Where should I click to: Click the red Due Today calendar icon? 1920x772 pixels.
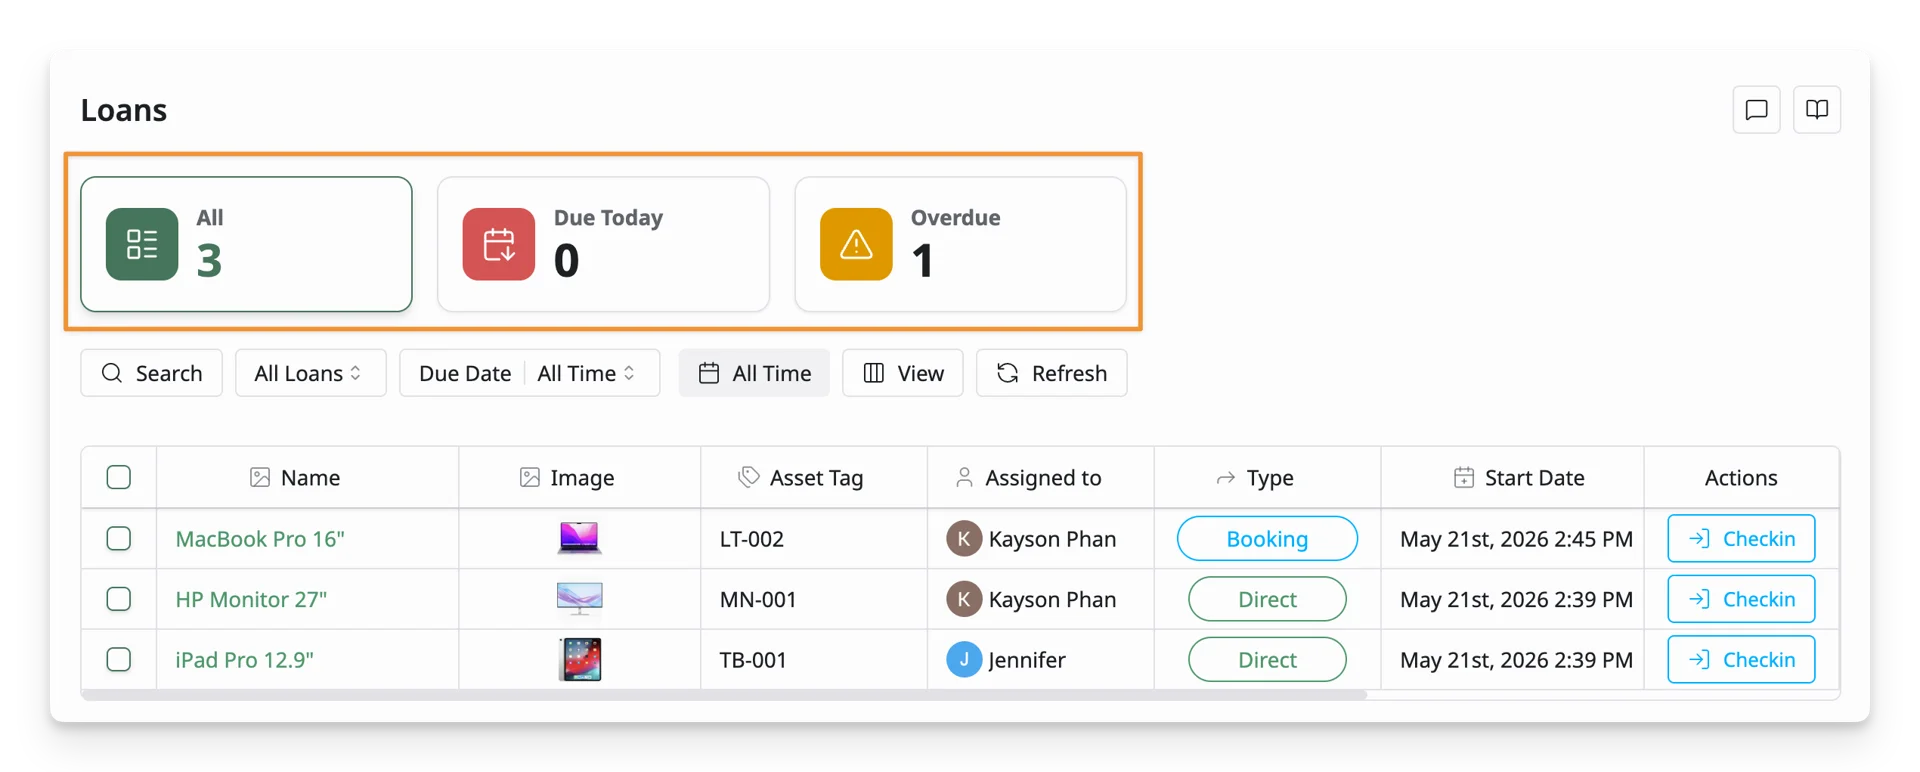[x=499, y=244]
